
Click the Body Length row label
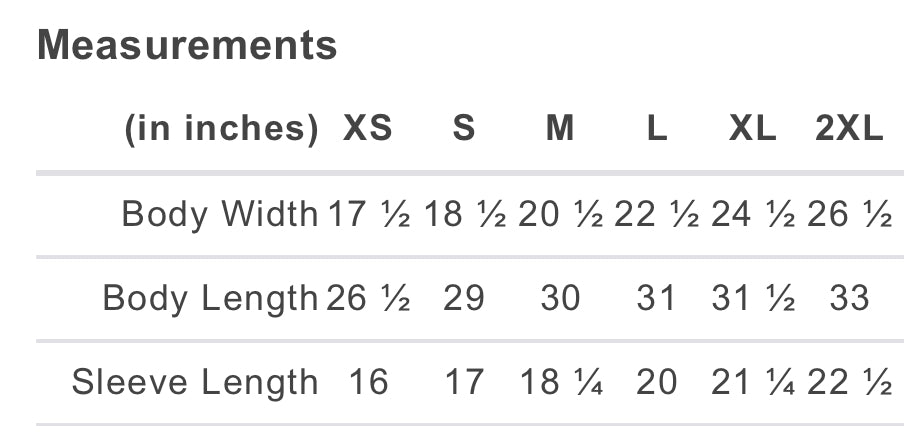pos(210,298)
